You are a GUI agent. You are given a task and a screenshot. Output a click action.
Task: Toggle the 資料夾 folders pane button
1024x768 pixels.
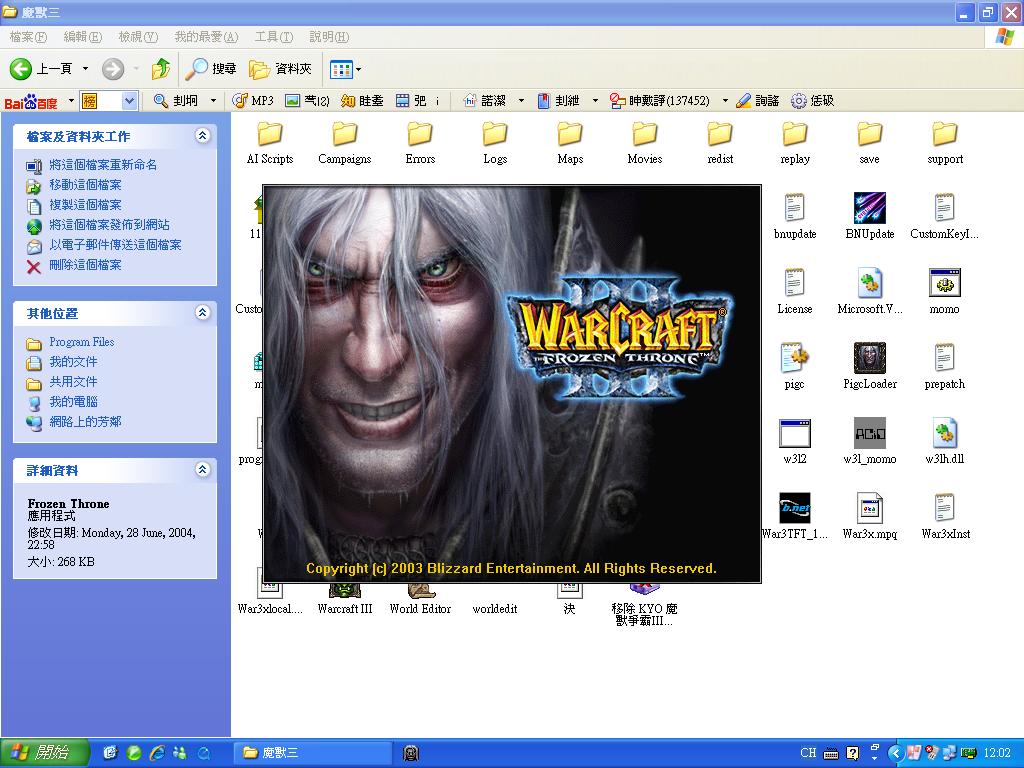[281, 69]
